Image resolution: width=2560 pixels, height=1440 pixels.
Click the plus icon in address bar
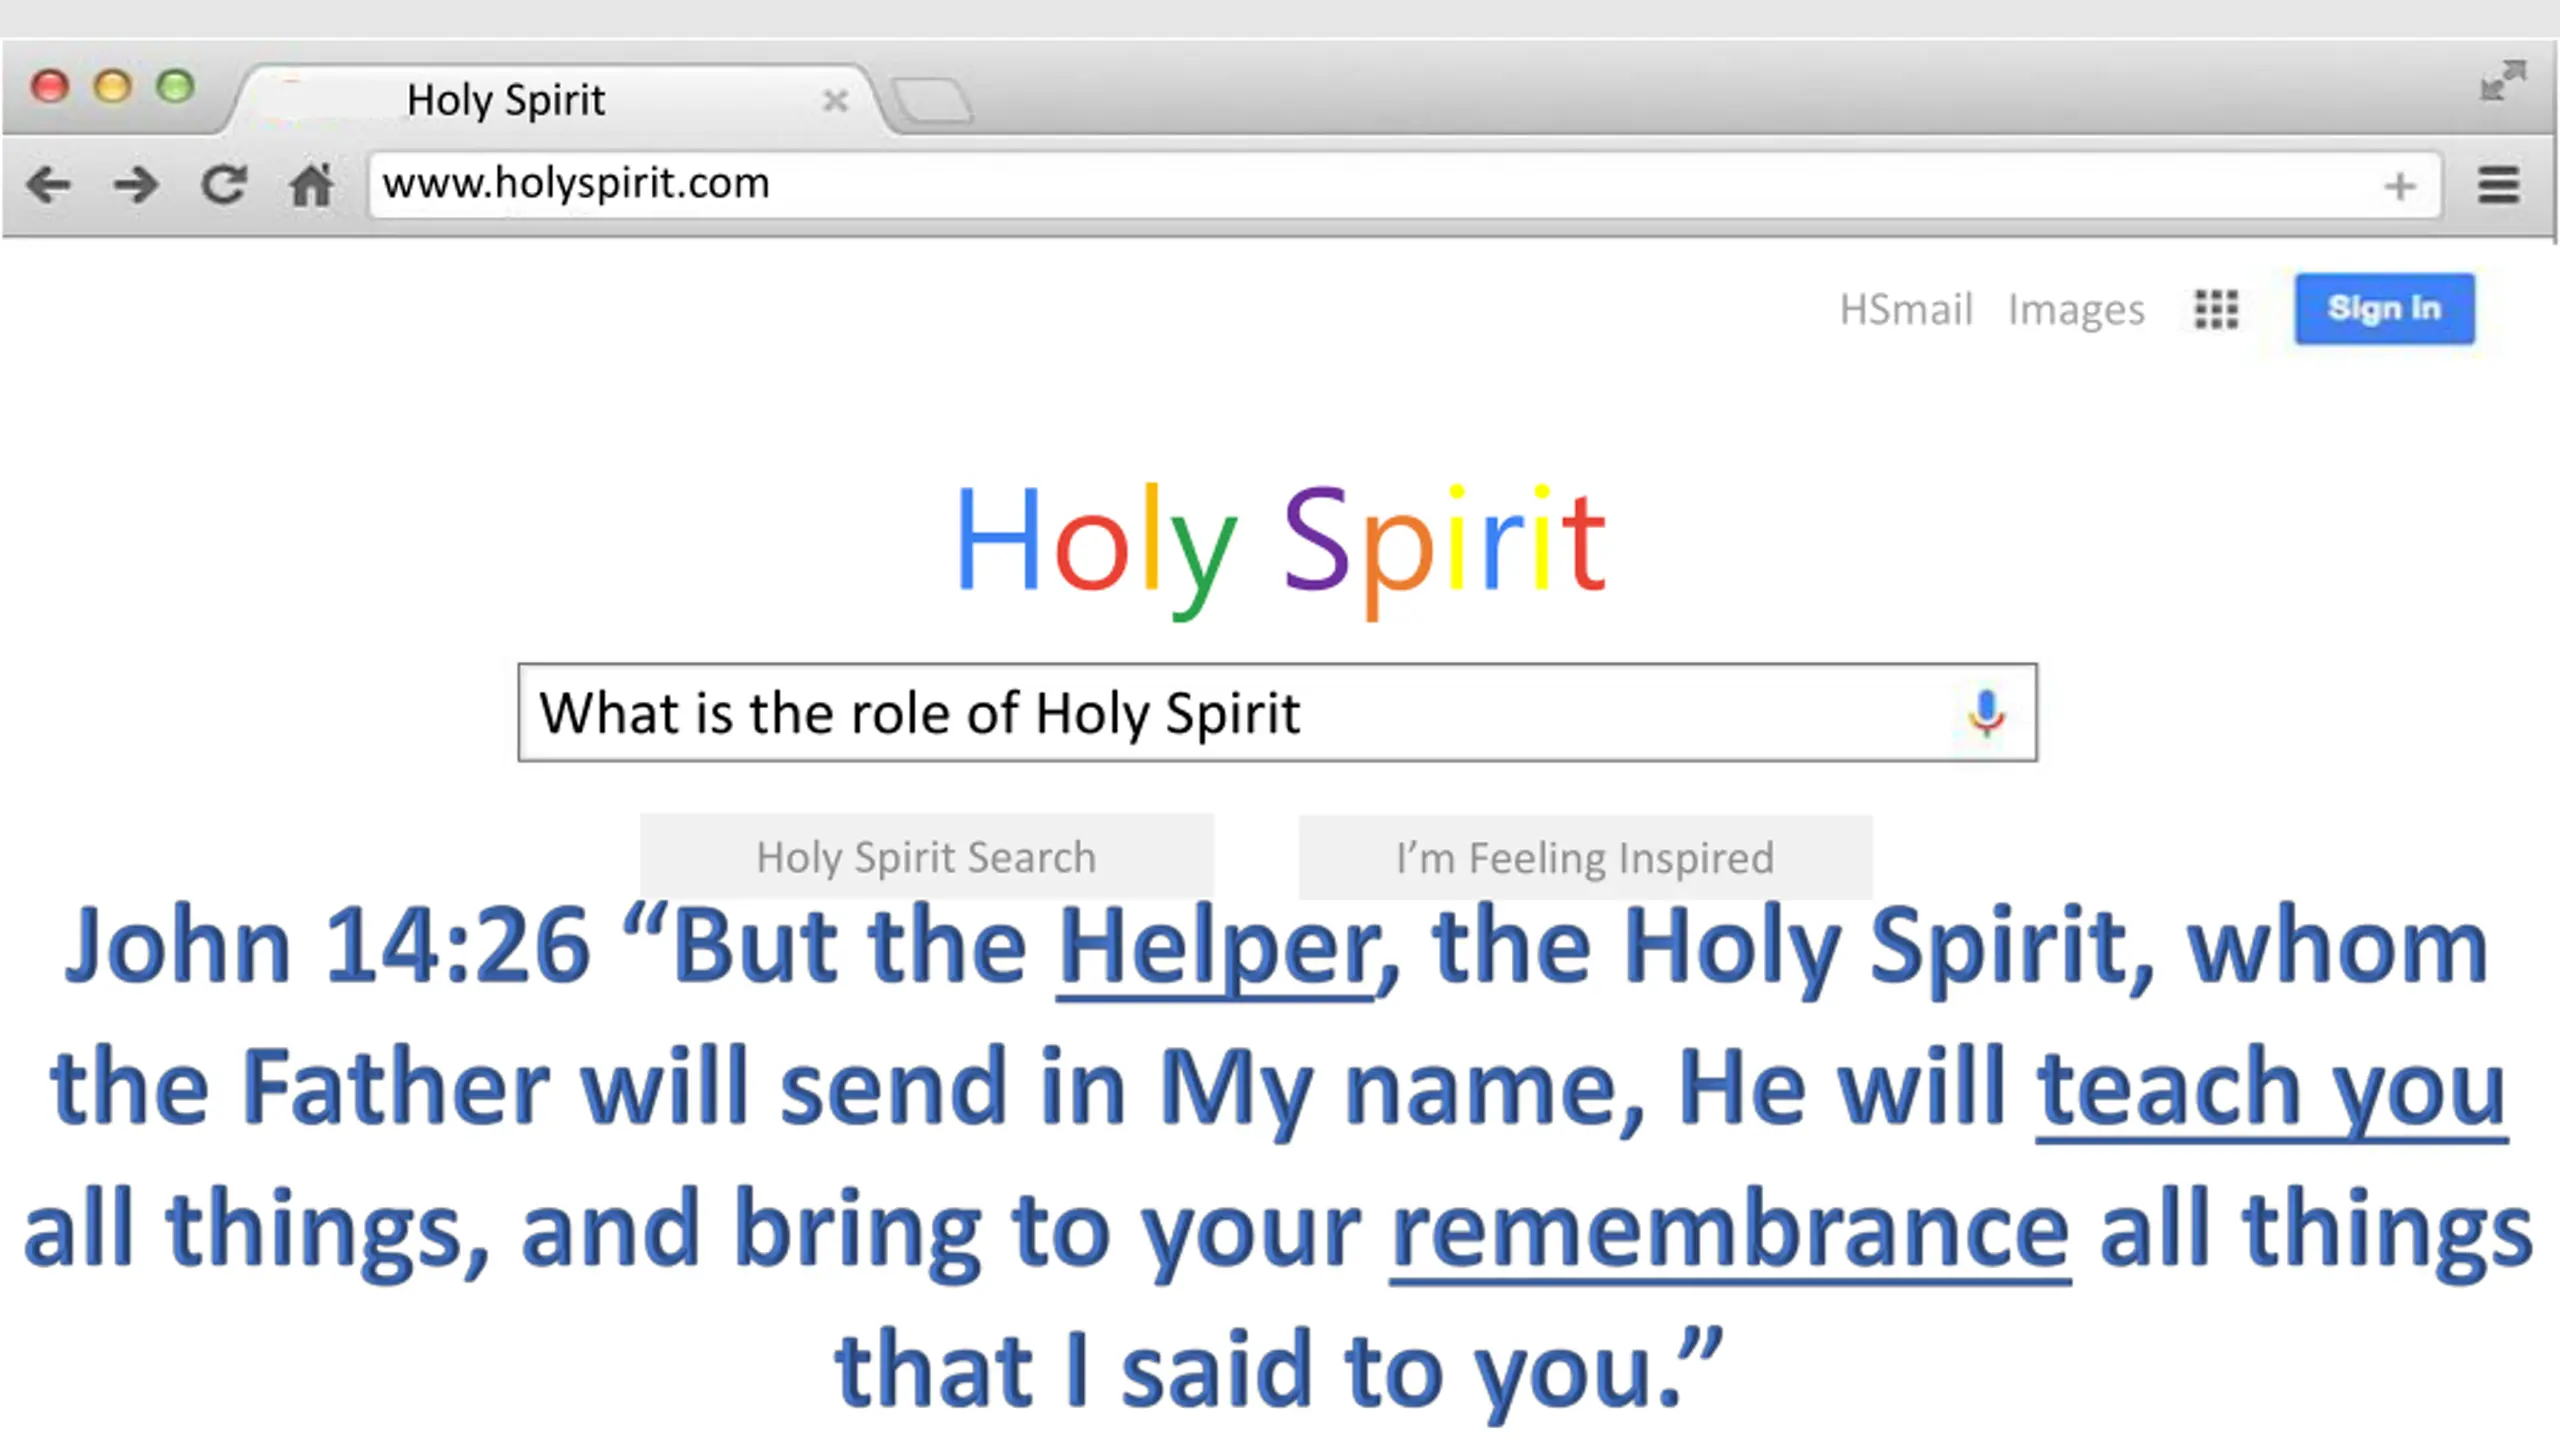point(2400,186)
